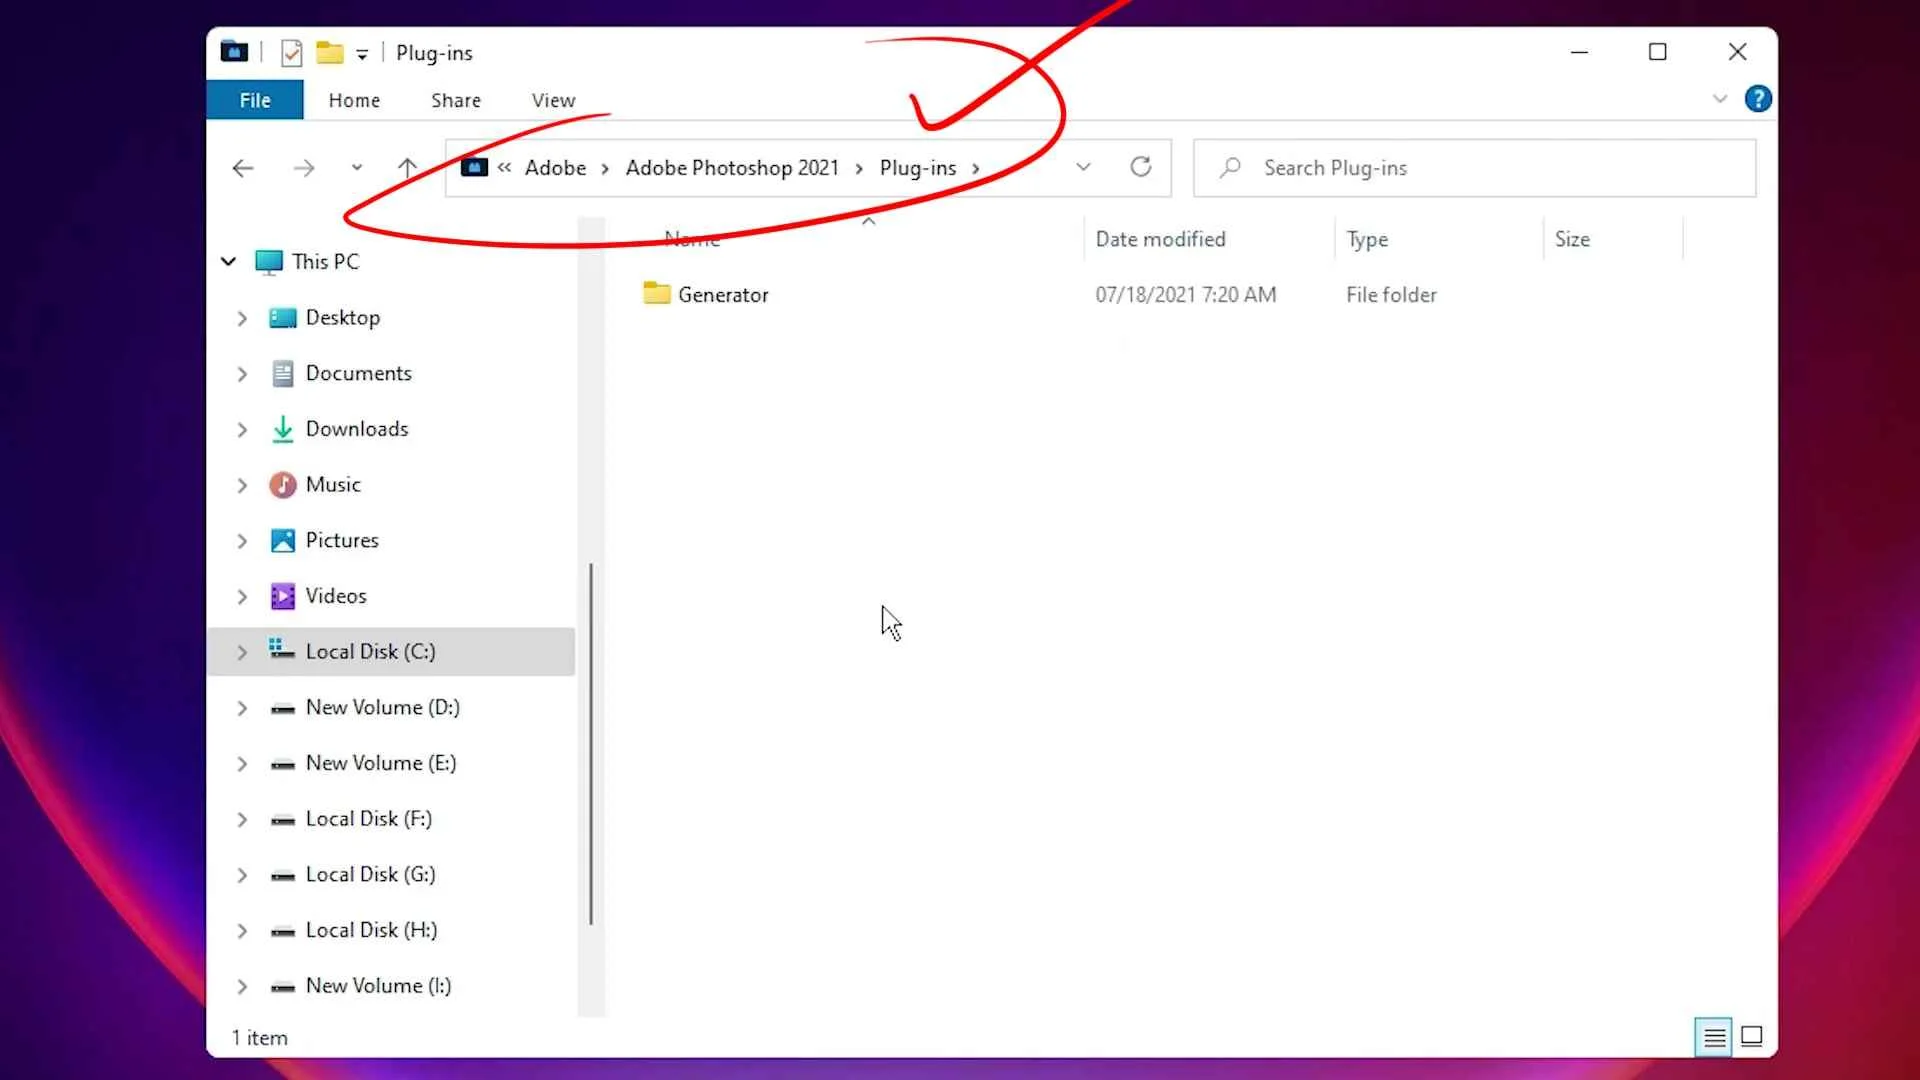The image size is (1920, 1080).
Task: Switch to the View ribbon tab
Action: click(553, 100)
